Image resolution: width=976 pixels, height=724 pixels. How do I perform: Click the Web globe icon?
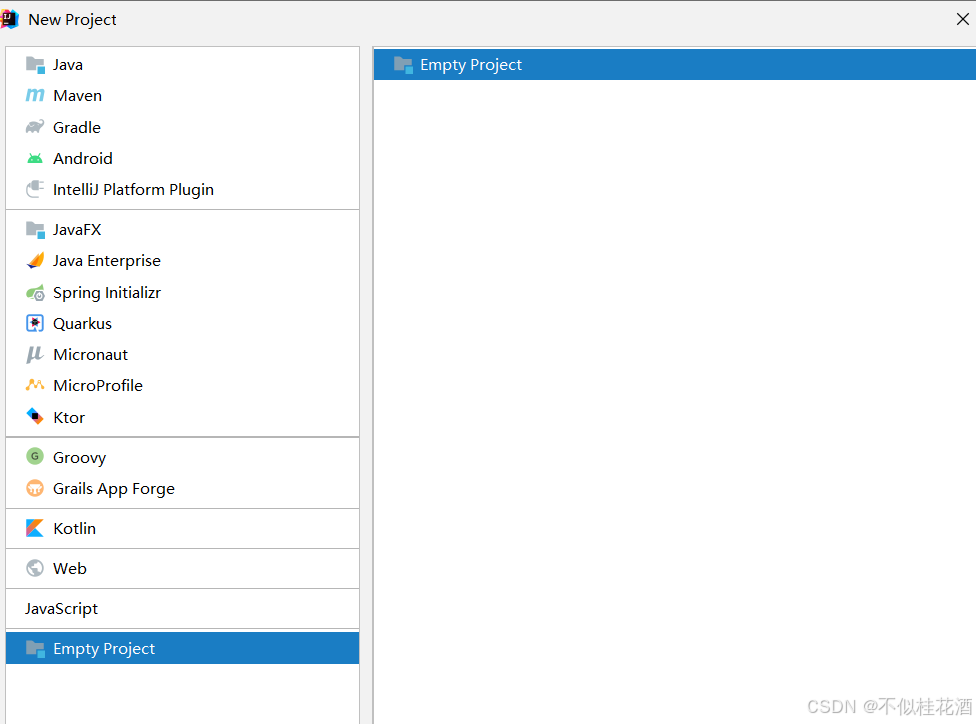35,568
